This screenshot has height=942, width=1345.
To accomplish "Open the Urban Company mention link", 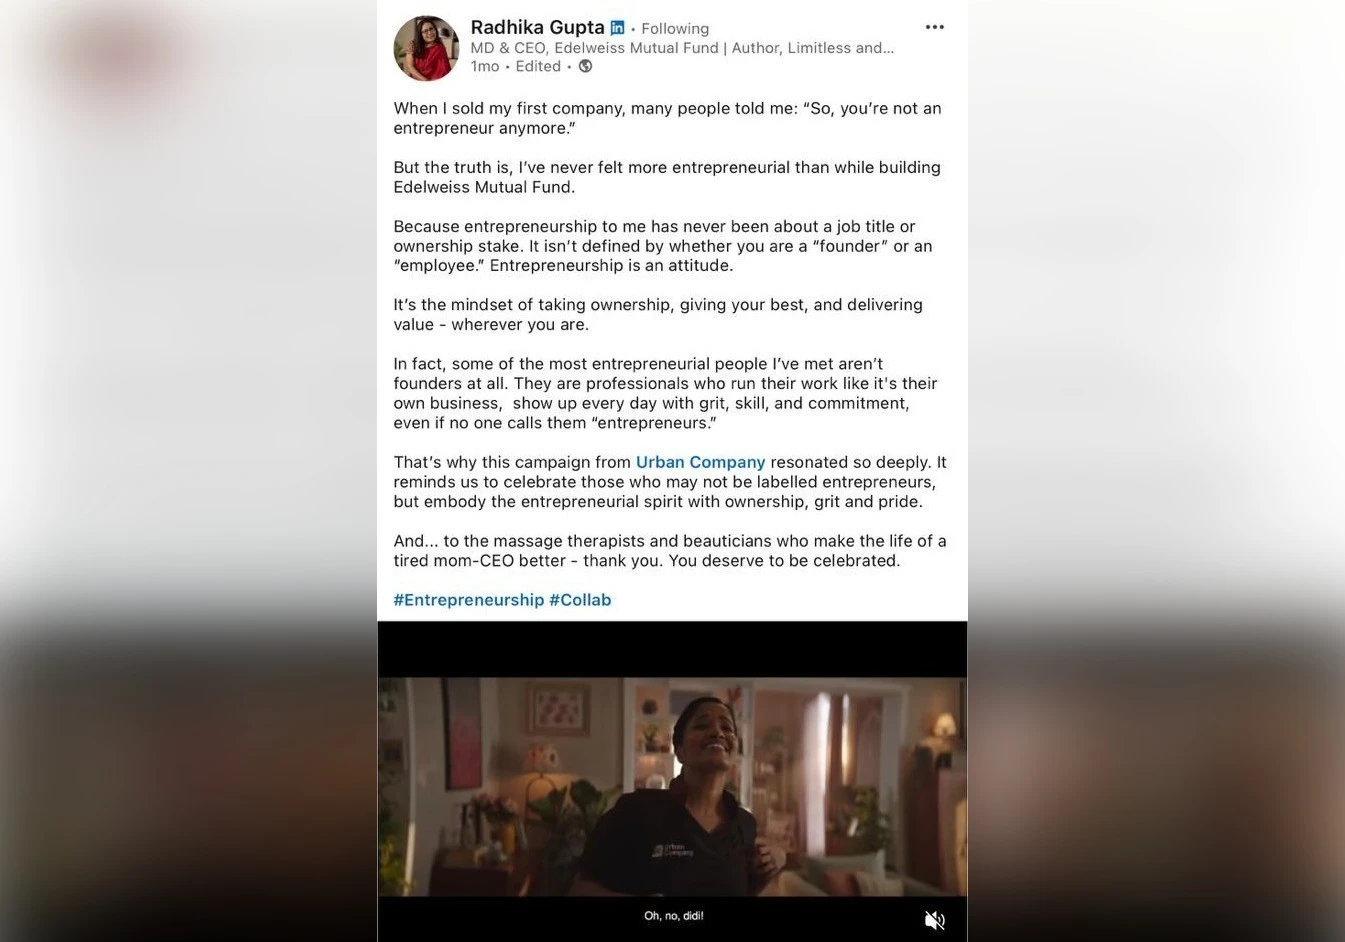I will (700, 462).
